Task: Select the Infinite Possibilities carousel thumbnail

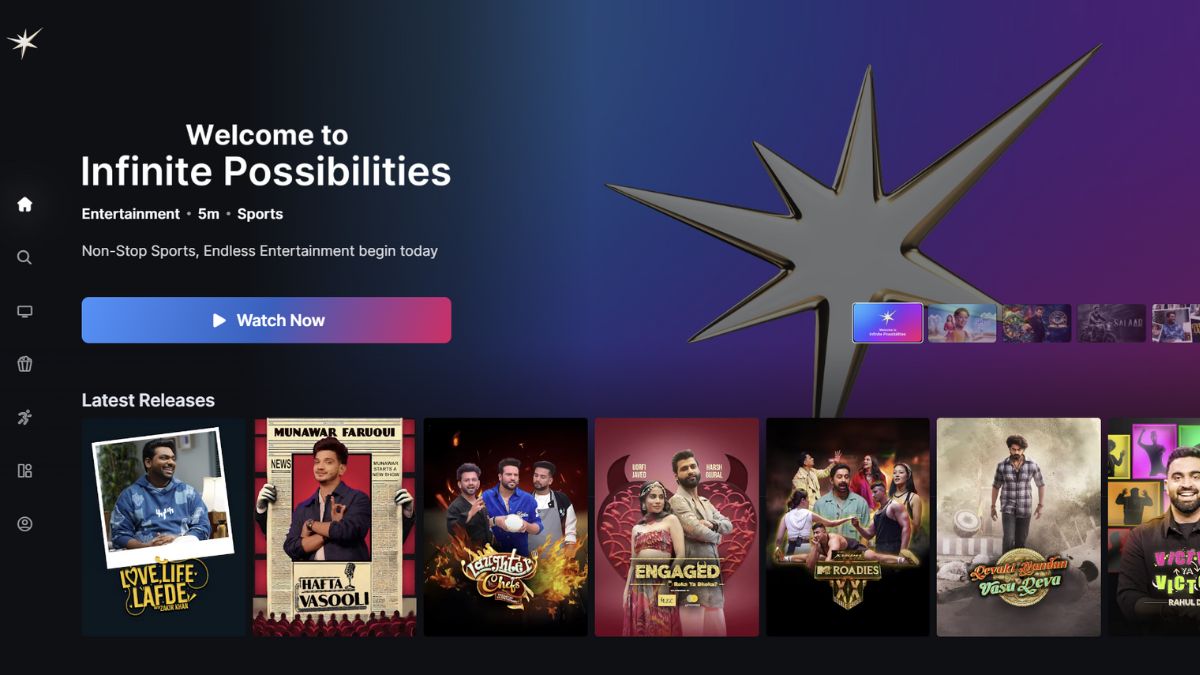Action: (x=888, y=323)
